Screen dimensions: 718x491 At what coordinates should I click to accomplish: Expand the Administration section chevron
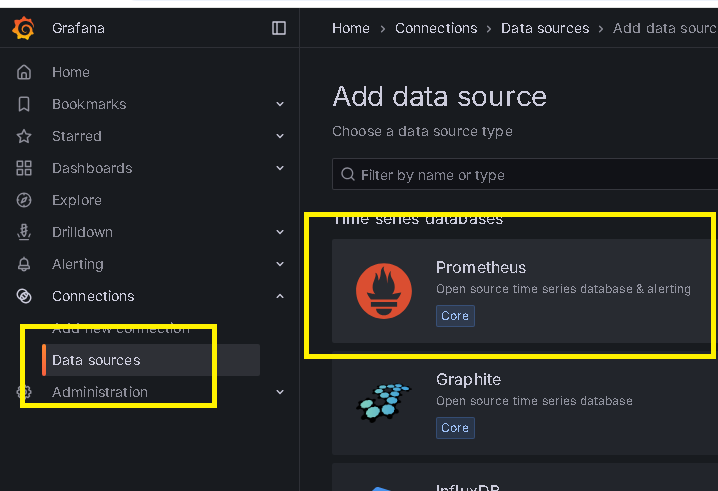[280, 392]
